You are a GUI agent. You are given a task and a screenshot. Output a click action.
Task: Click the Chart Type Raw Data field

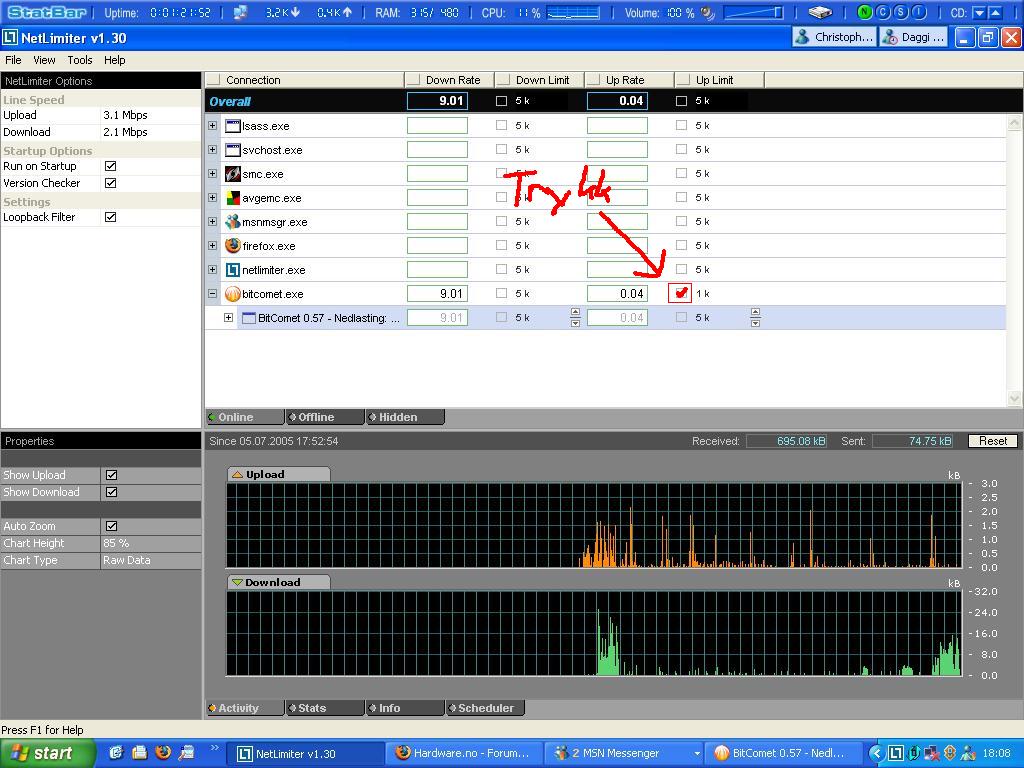click(151, 560)
